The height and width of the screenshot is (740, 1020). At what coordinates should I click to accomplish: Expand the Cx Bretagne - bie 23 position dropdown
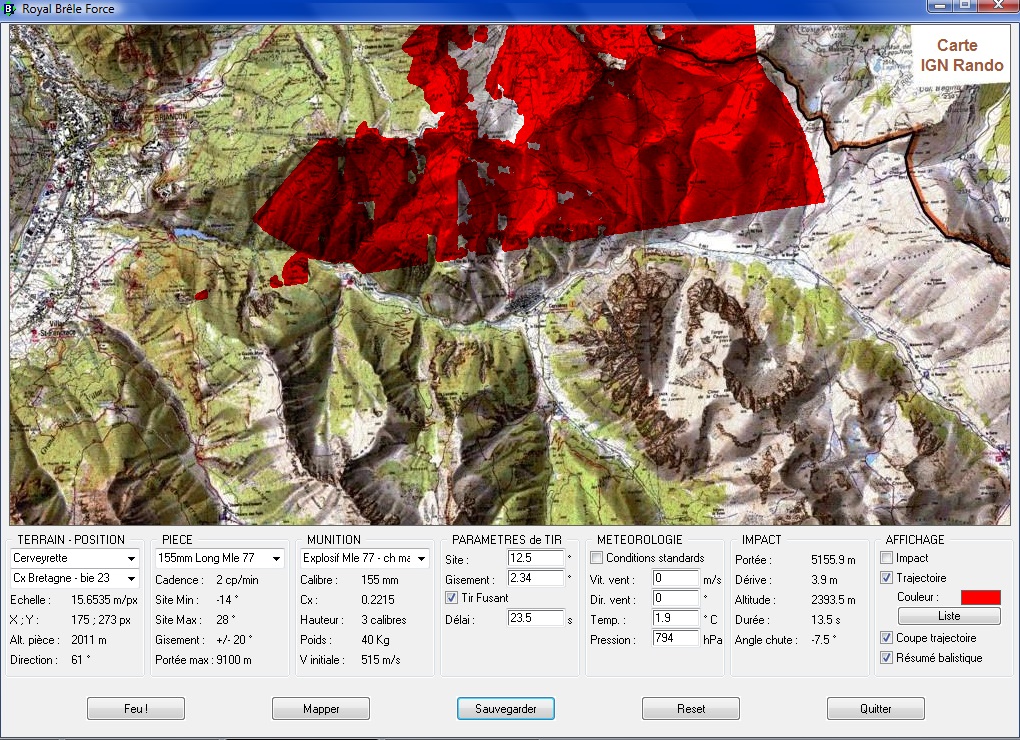pyautogui.click(x=75, y=578)
